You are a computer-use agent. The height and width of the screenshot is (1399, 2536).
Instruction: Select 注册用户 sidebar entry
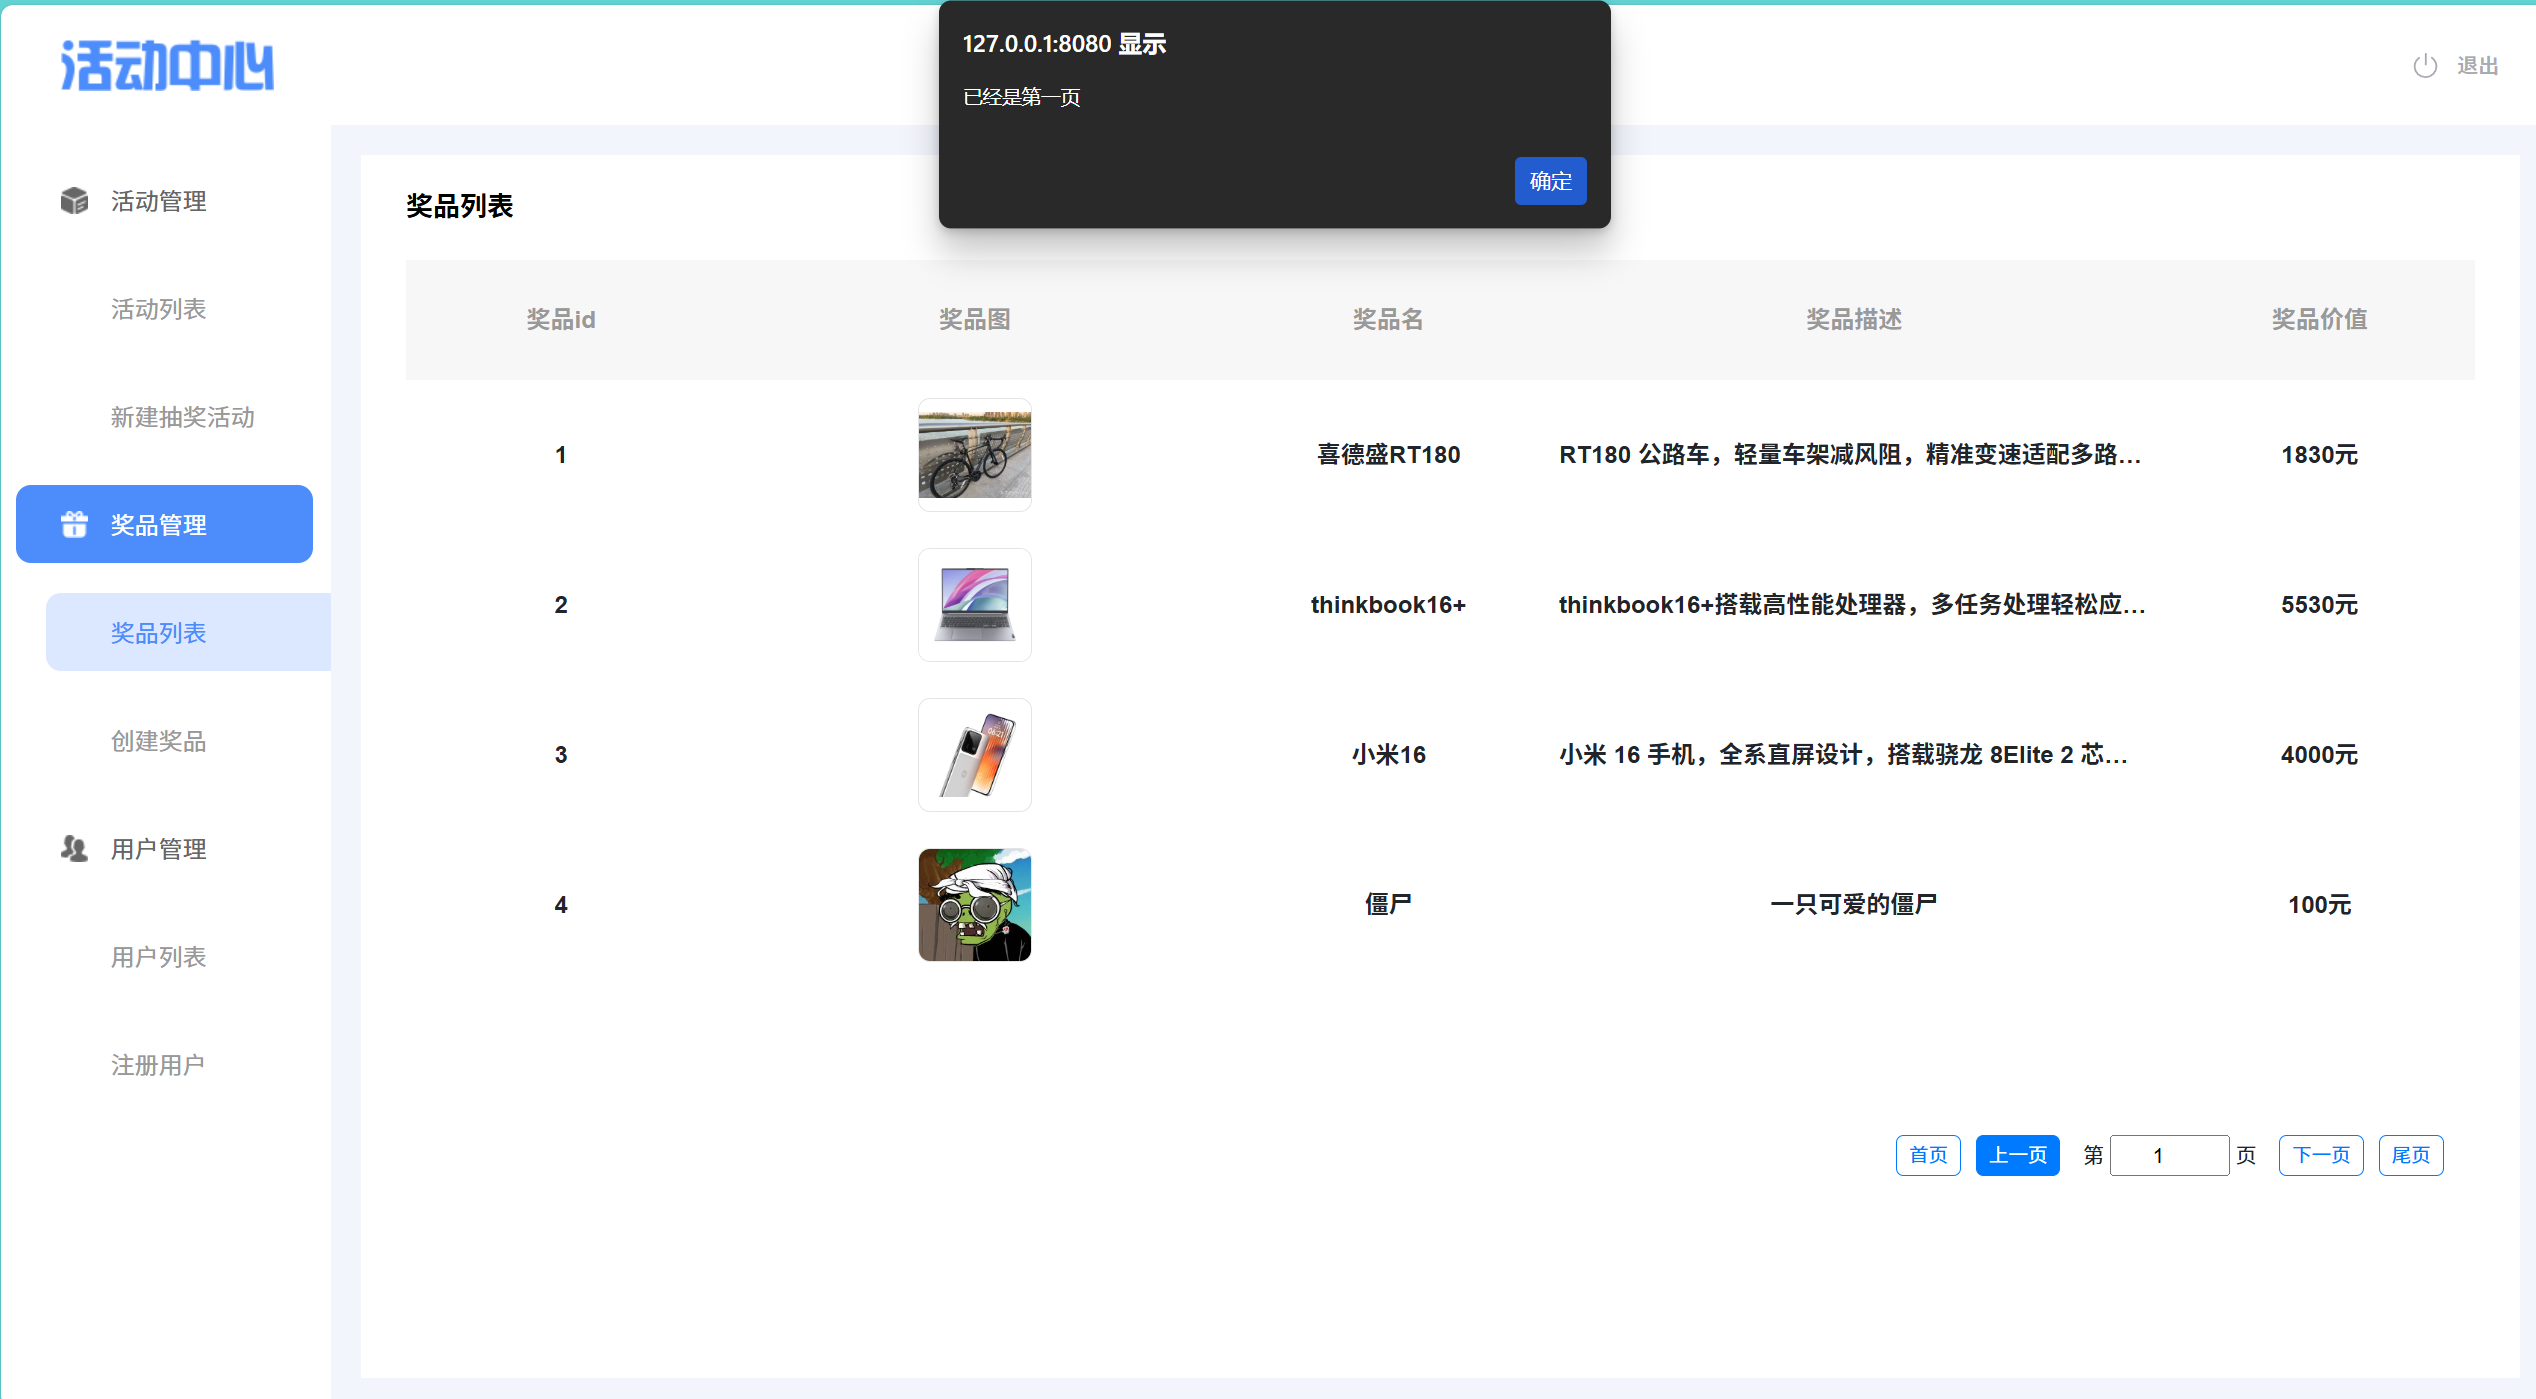158,1065
